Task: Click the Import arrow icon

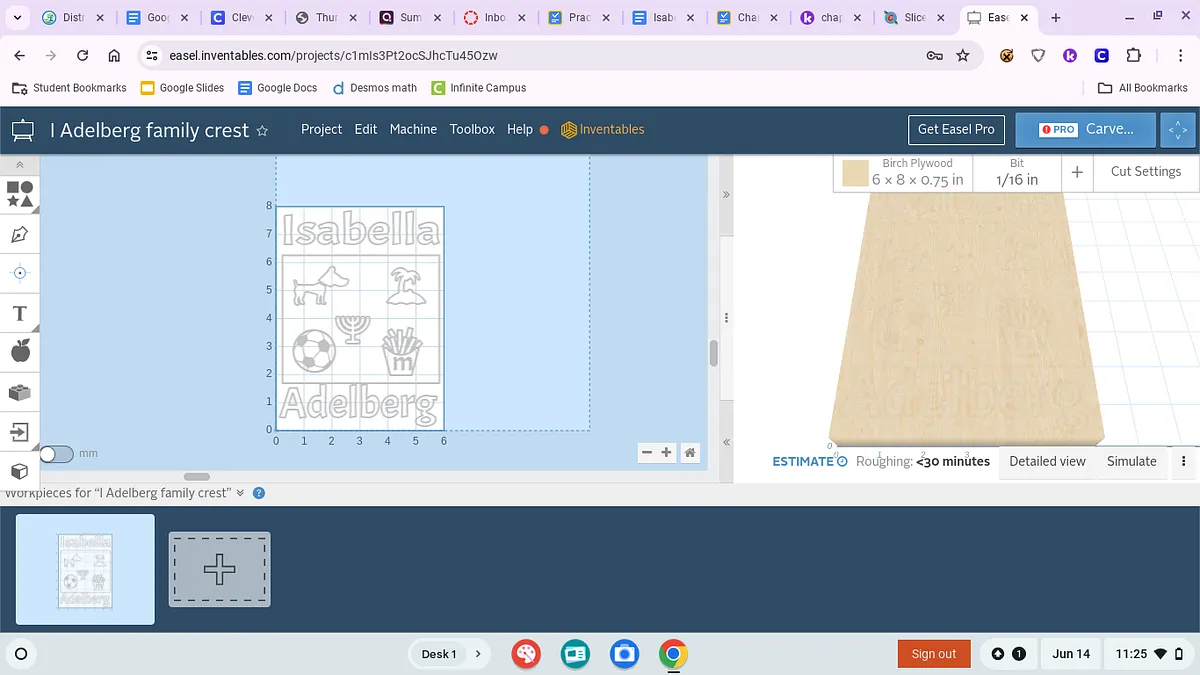Action: pos(20,431)
